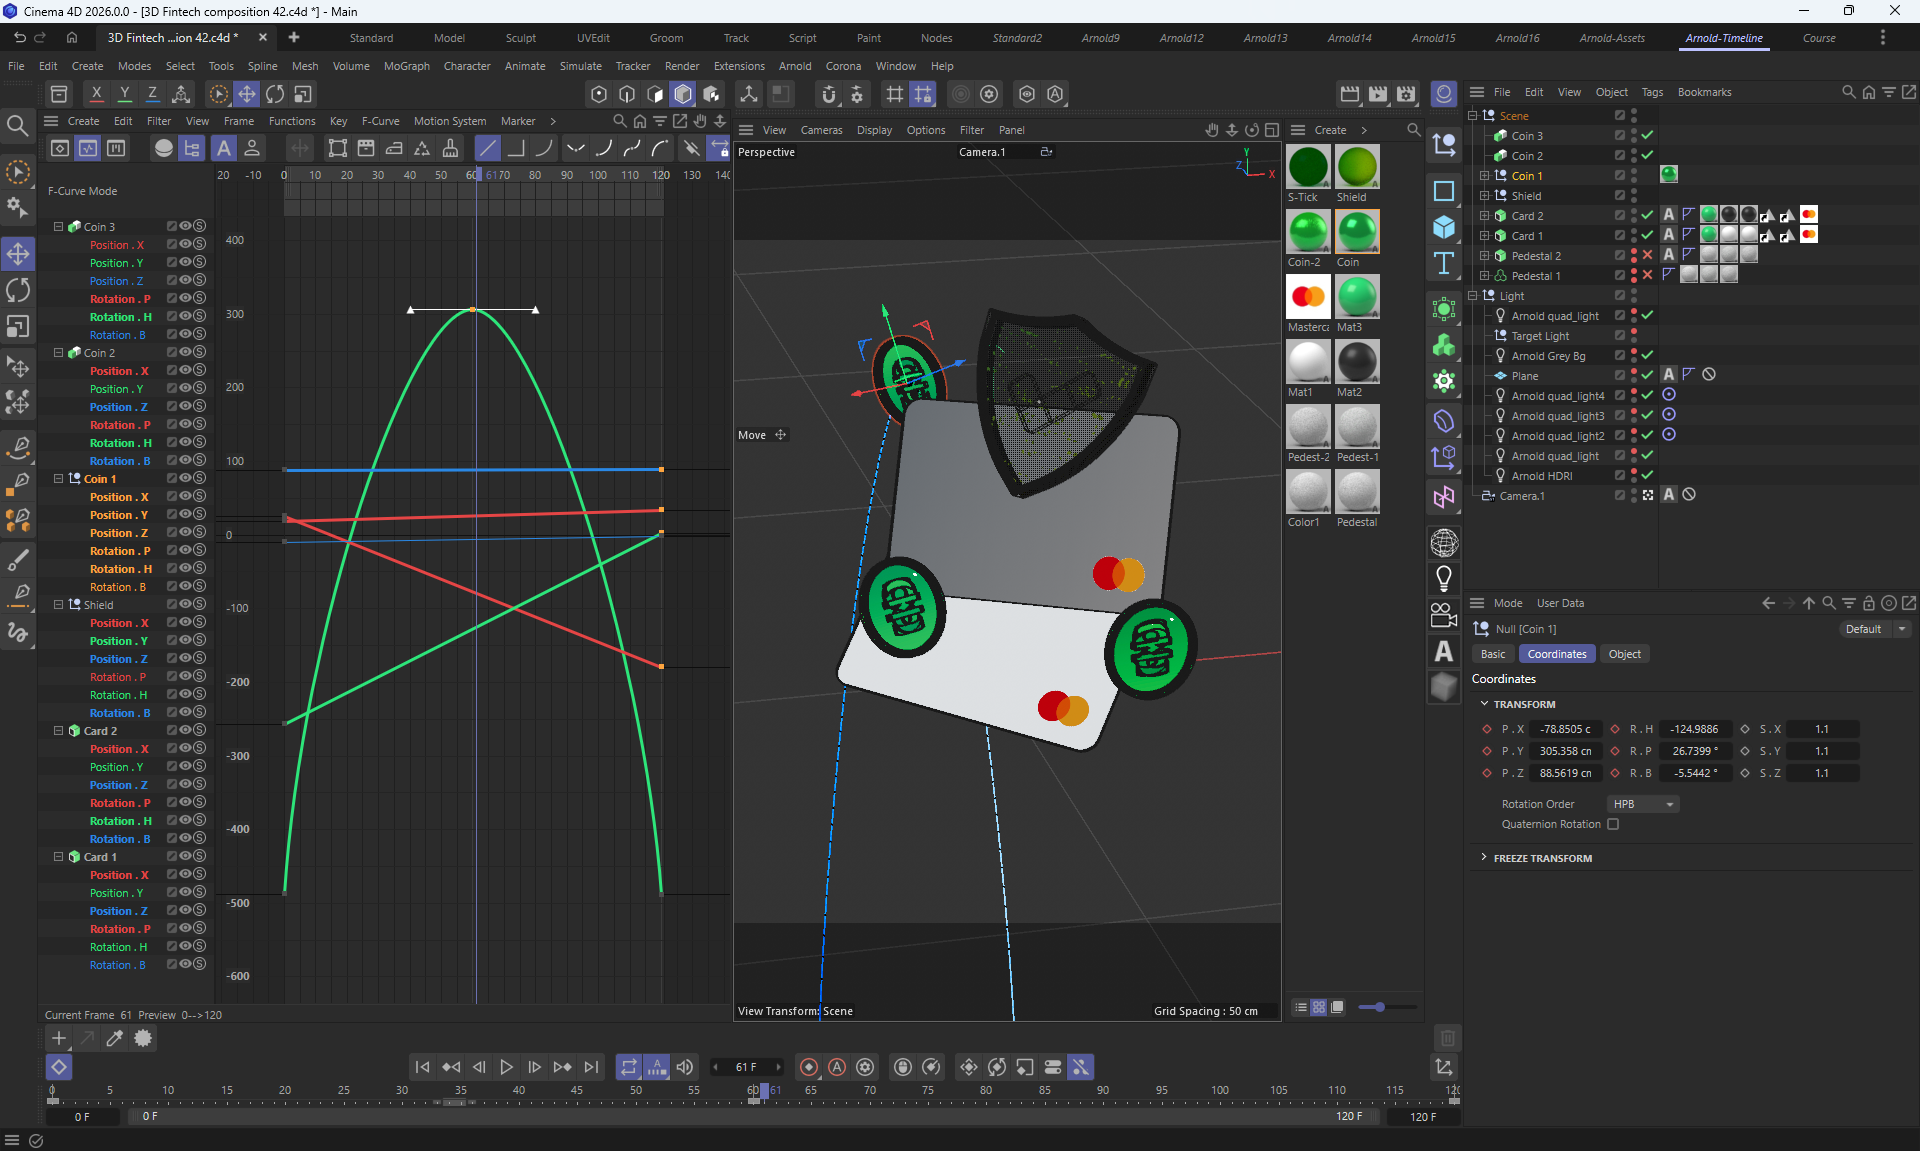Viewport: 1920px width, 1151px height.
Task: Open the MoGraph menu
Action: [x=406, y=66]
